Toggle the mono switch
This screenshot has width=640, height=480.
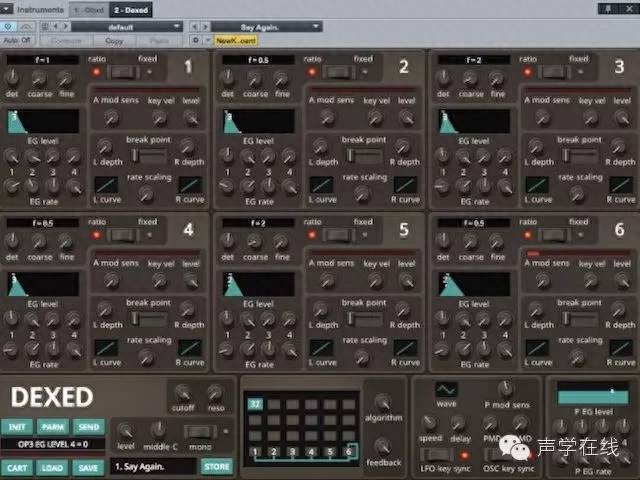pyautogui.click(x=200, y=432)
